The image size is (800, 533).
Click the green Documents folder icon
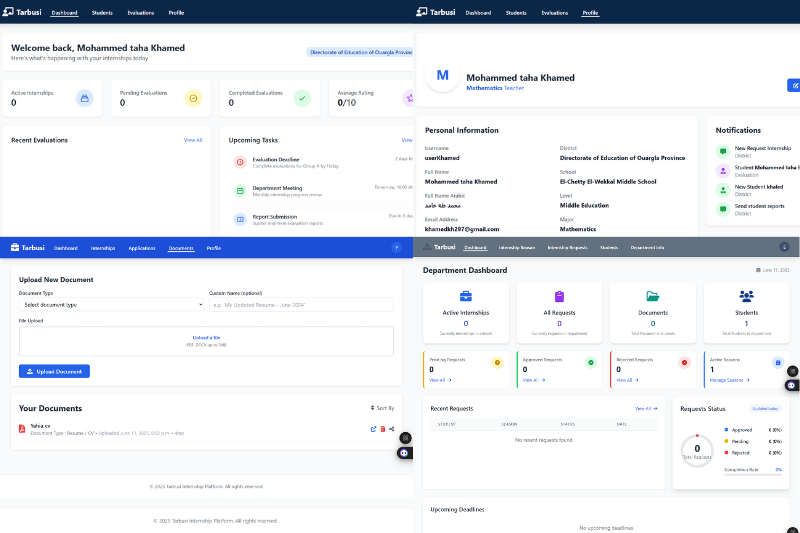pos(652,296)
